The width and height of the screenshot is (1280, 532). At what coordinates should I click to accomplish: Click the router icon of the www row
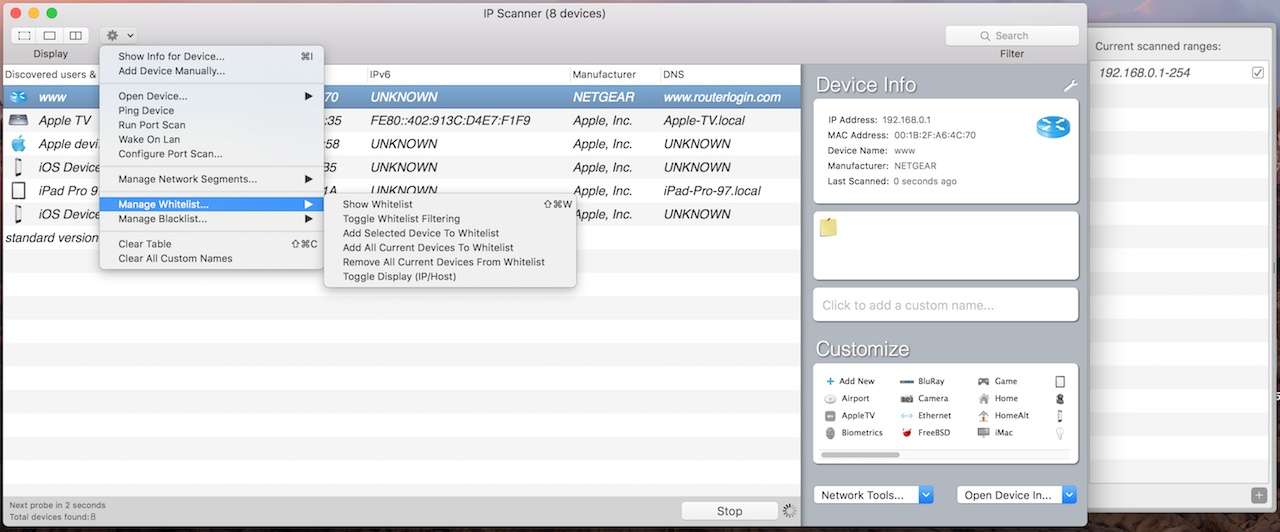coord(18,97)
